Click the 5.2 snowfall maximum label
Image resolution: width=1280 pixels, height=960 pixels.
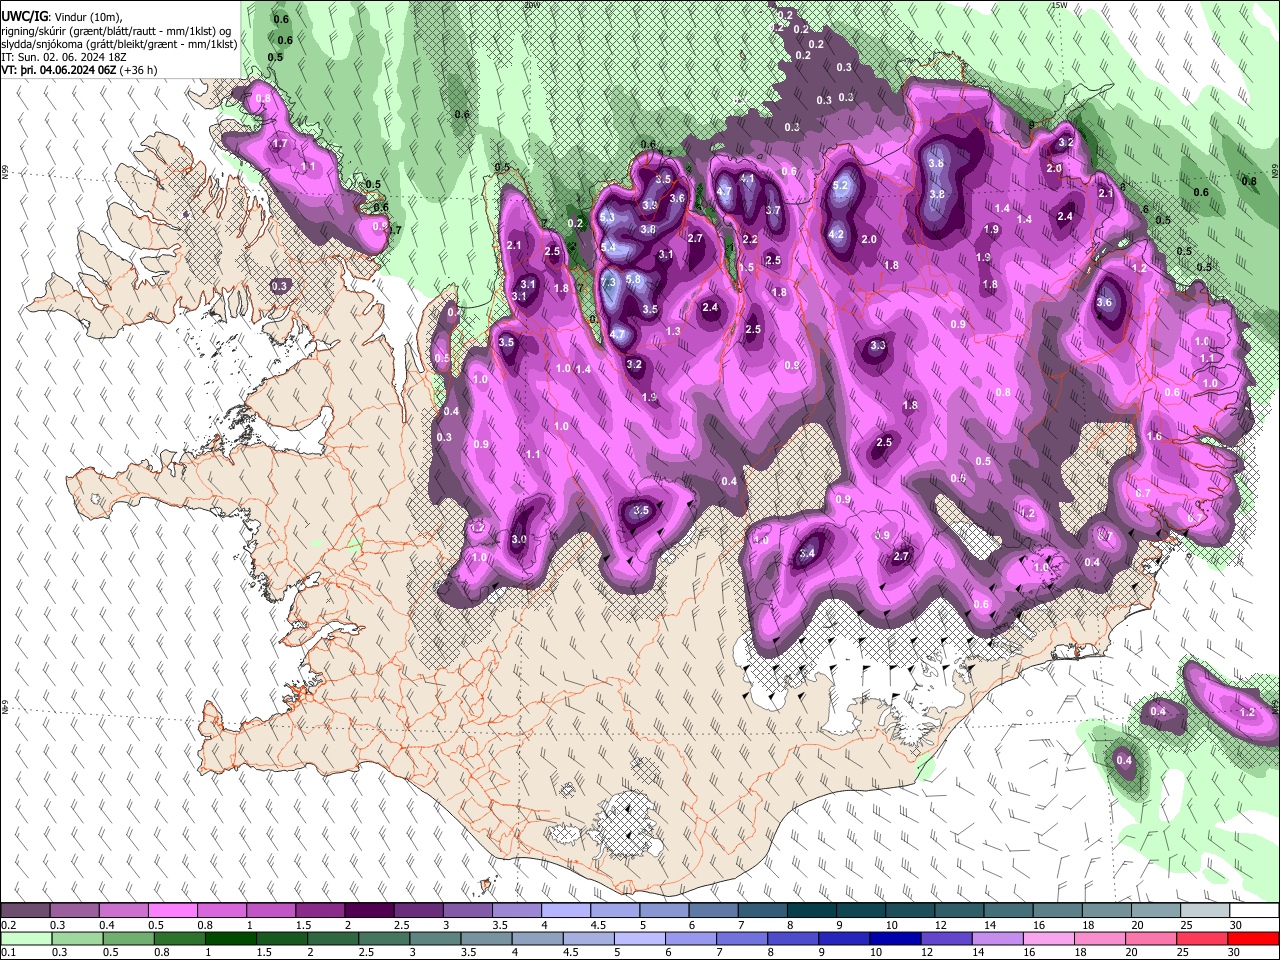[x=840, y=185]
